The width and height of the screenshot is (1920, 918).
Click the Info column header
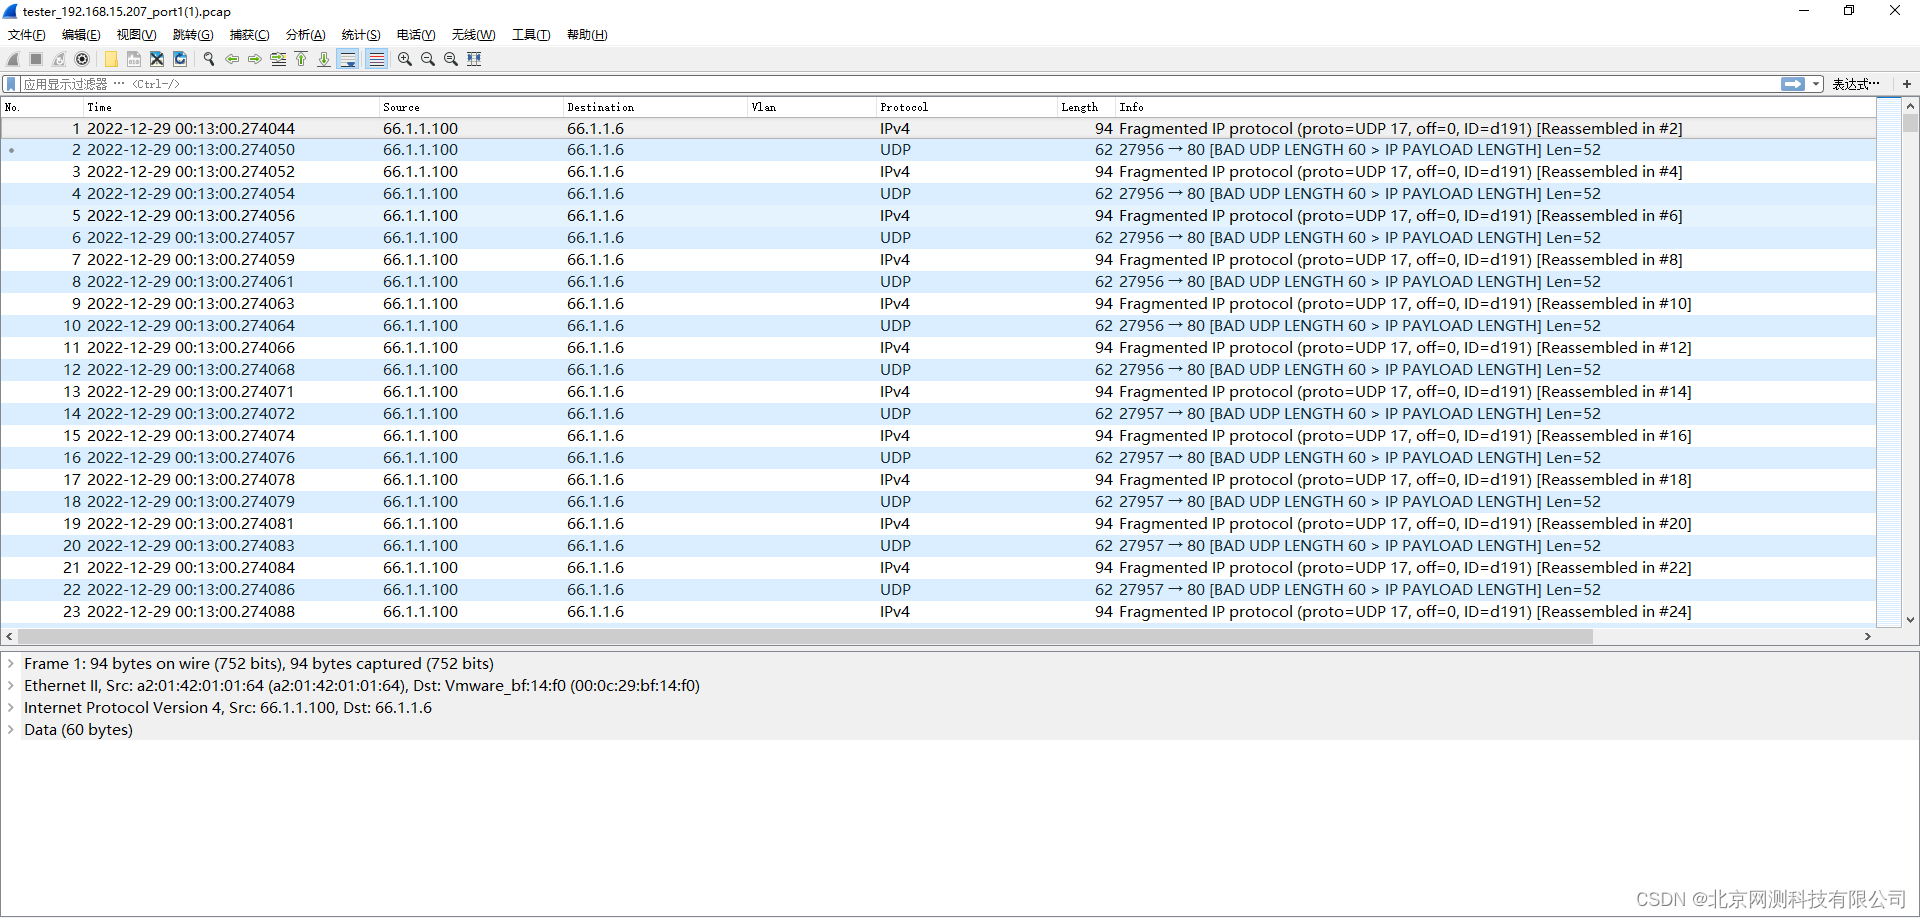pos(1495,107)
